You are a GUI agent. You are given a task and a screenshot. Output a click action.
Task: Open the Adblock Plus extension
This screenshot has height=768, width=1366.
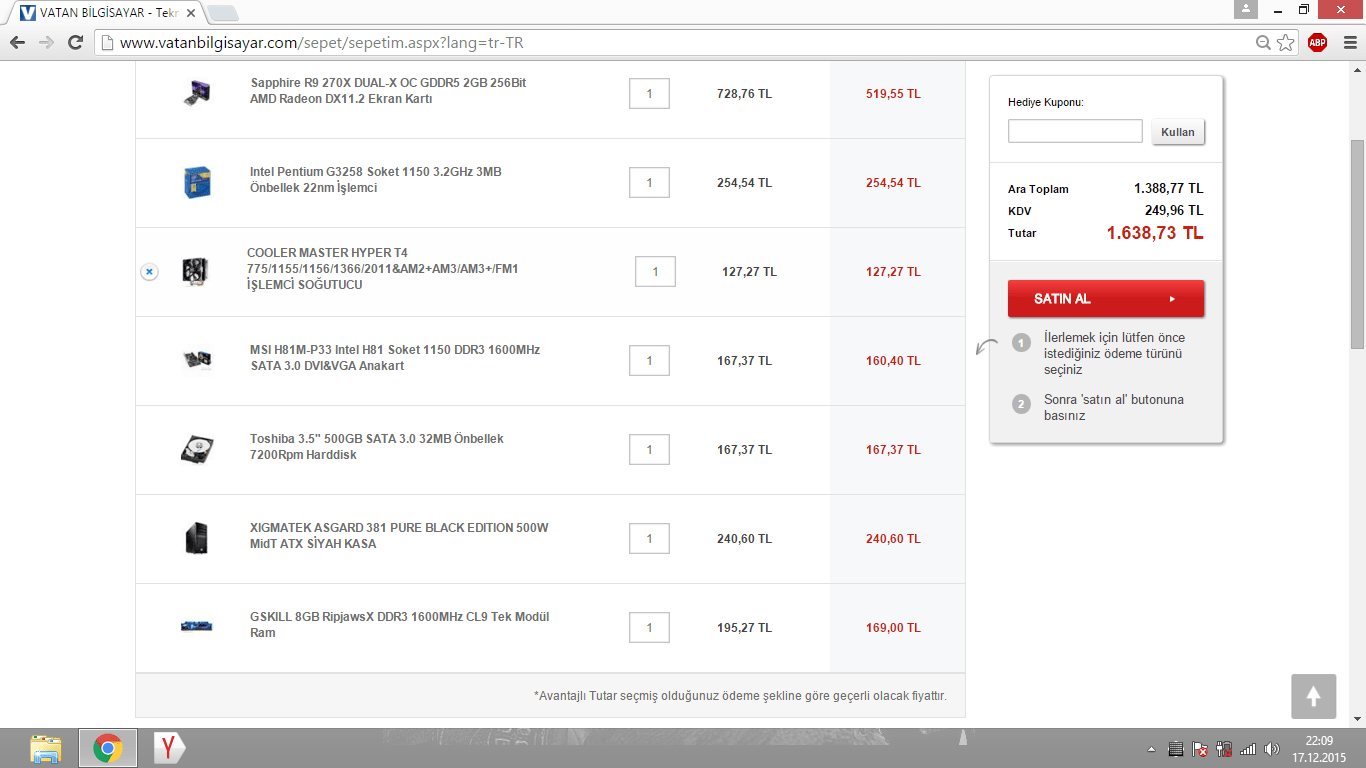(x=1317, y=42)
